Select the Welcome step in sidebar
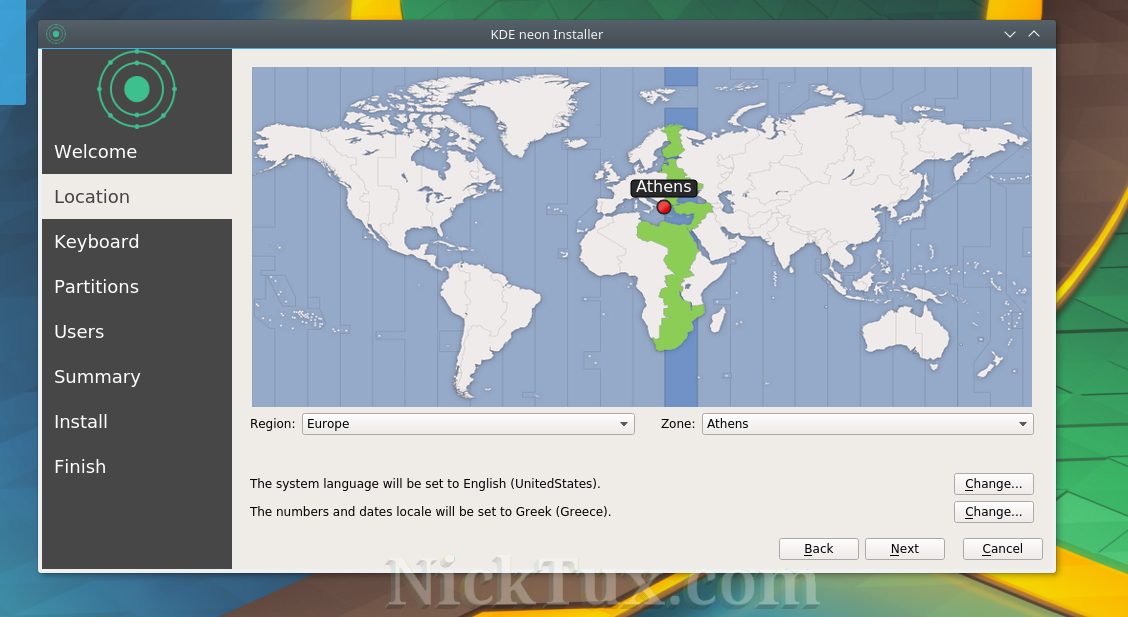 (x=95, y=152)
